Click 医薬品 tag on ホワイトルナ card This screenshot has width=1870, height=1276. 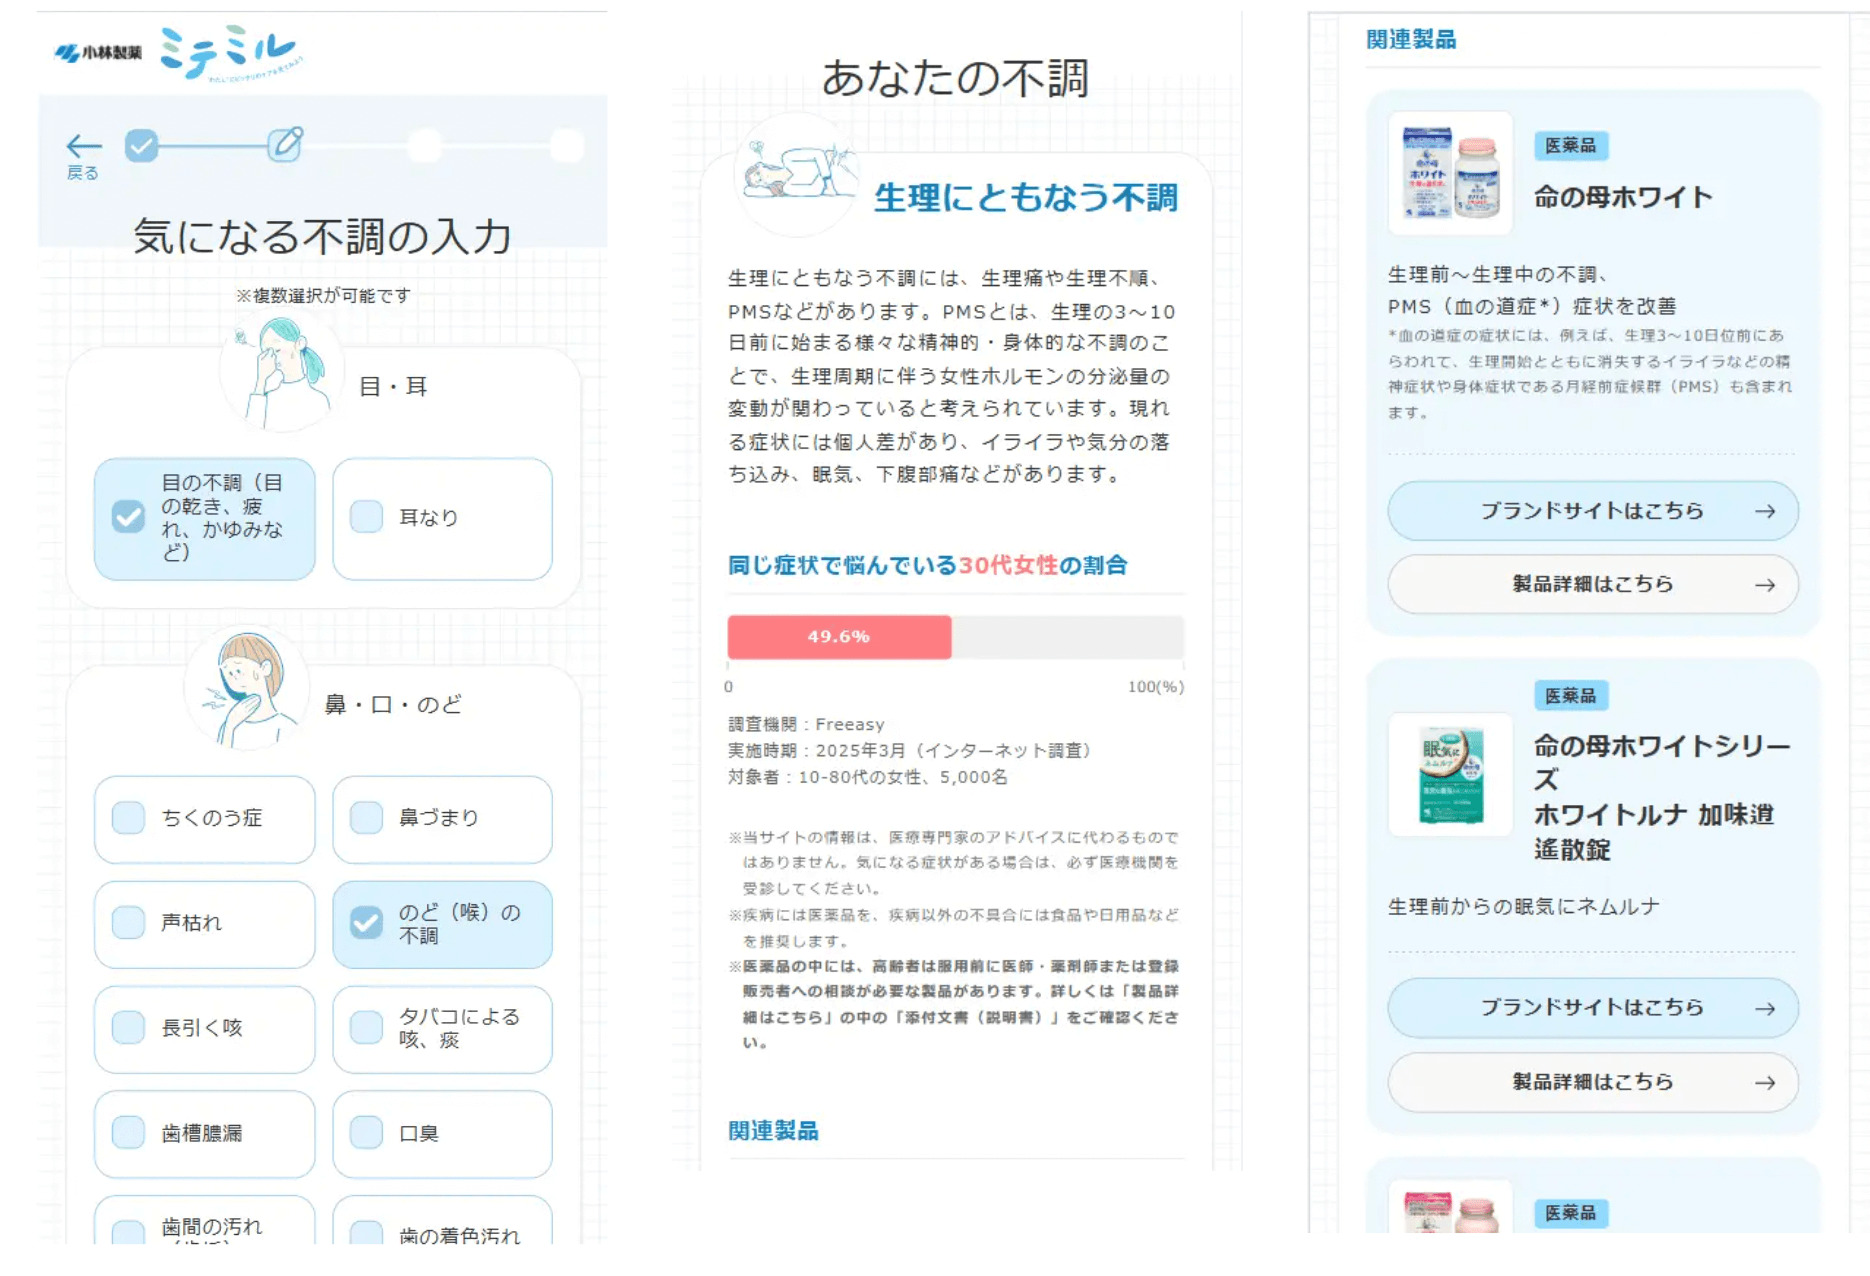click(x=1570, y=696)
